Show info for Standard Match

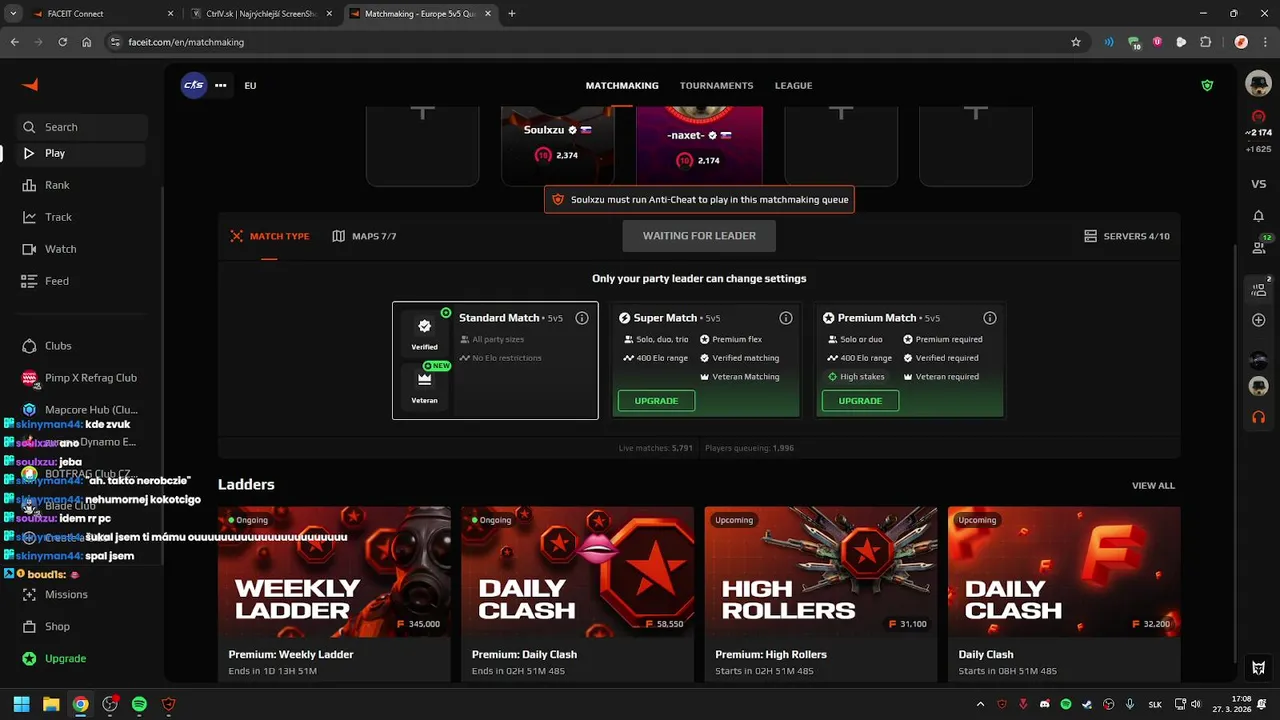[x=581, y=318]
